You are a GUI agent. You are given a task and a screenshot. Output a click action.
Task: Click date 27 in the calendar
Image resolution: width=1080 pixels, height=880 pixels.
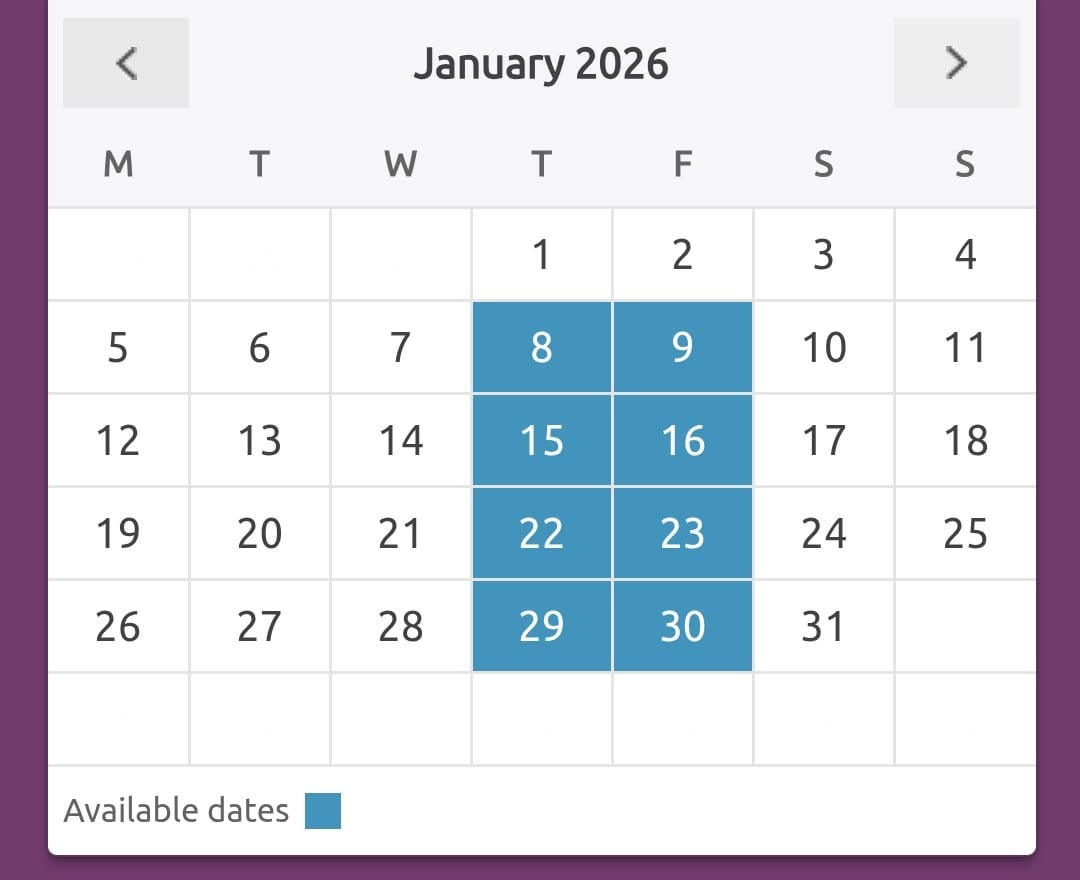(x=259, y=626)
